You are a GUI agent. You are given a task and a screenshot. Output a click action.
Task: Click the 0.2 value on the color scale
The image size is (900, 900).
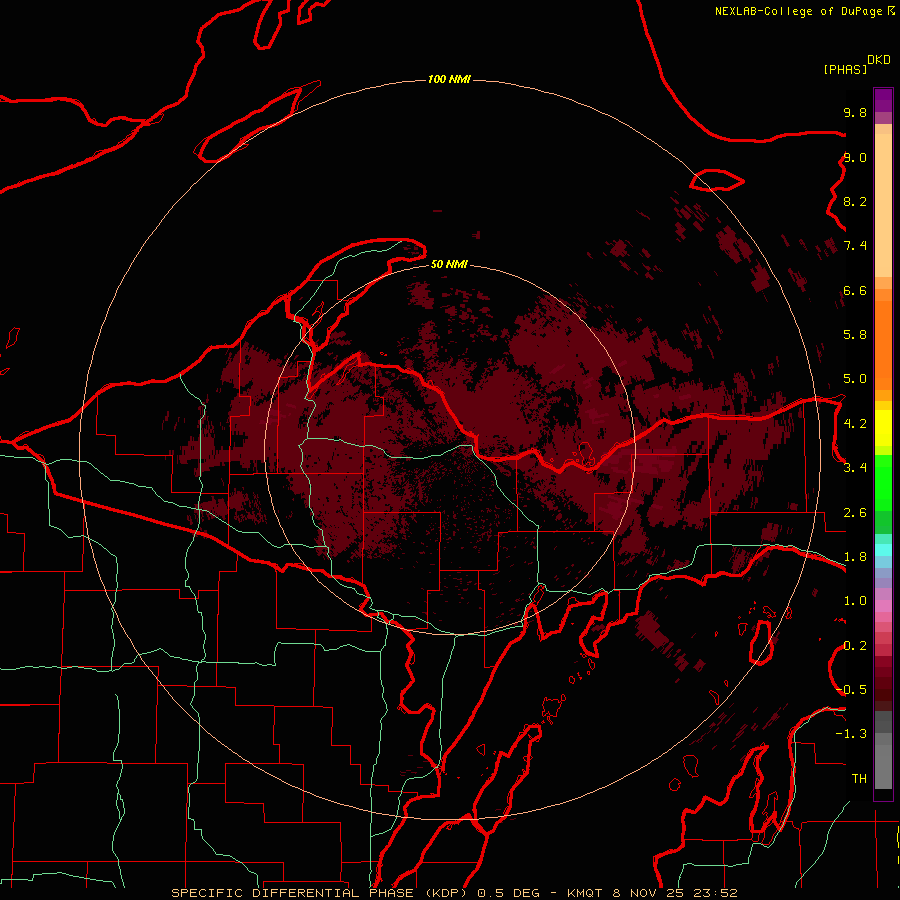point(855,646)
